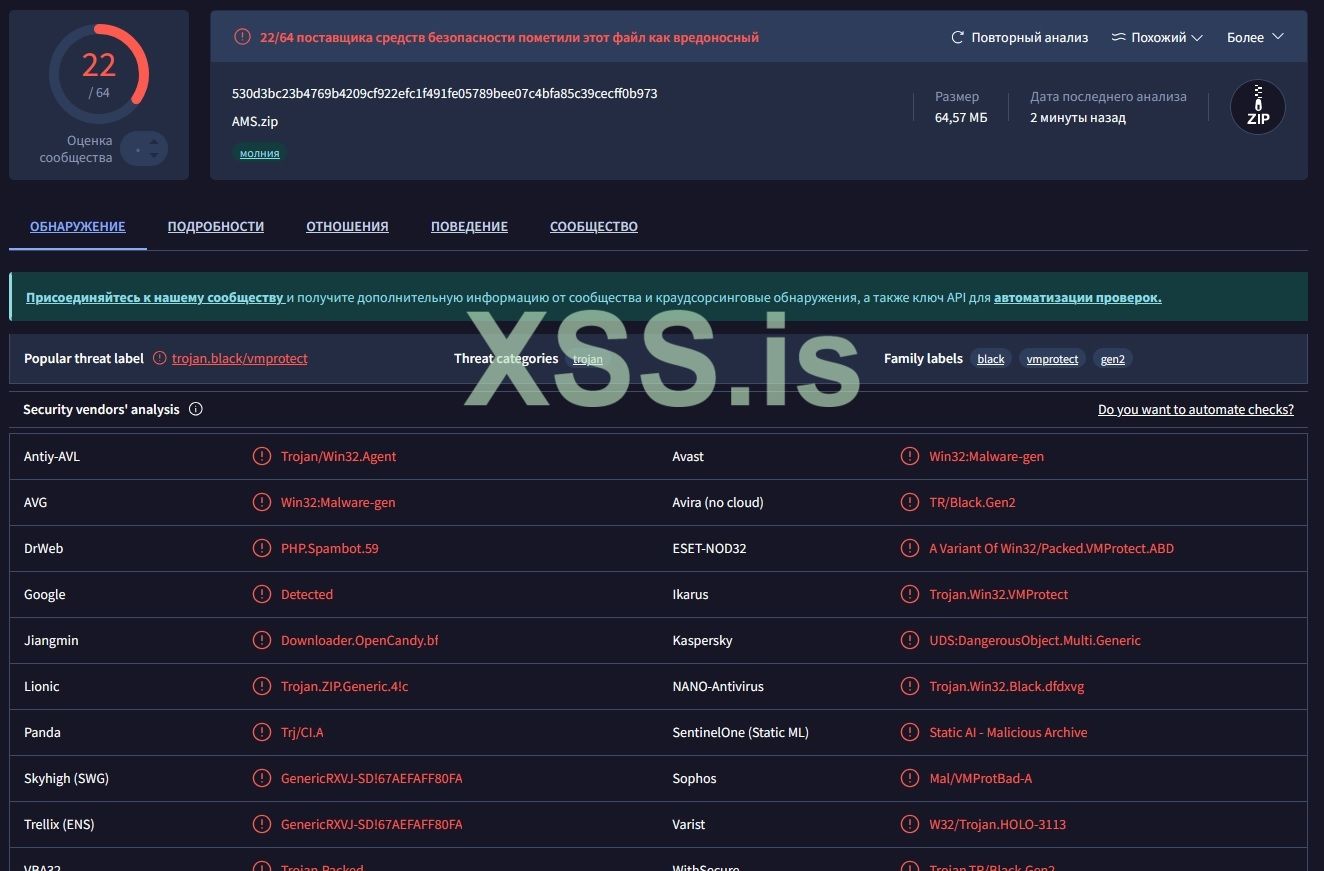This screenshot has width=1324, height=871.
Task: Open the СООБЩЕСТВО tab
Action: pos(594,226)
